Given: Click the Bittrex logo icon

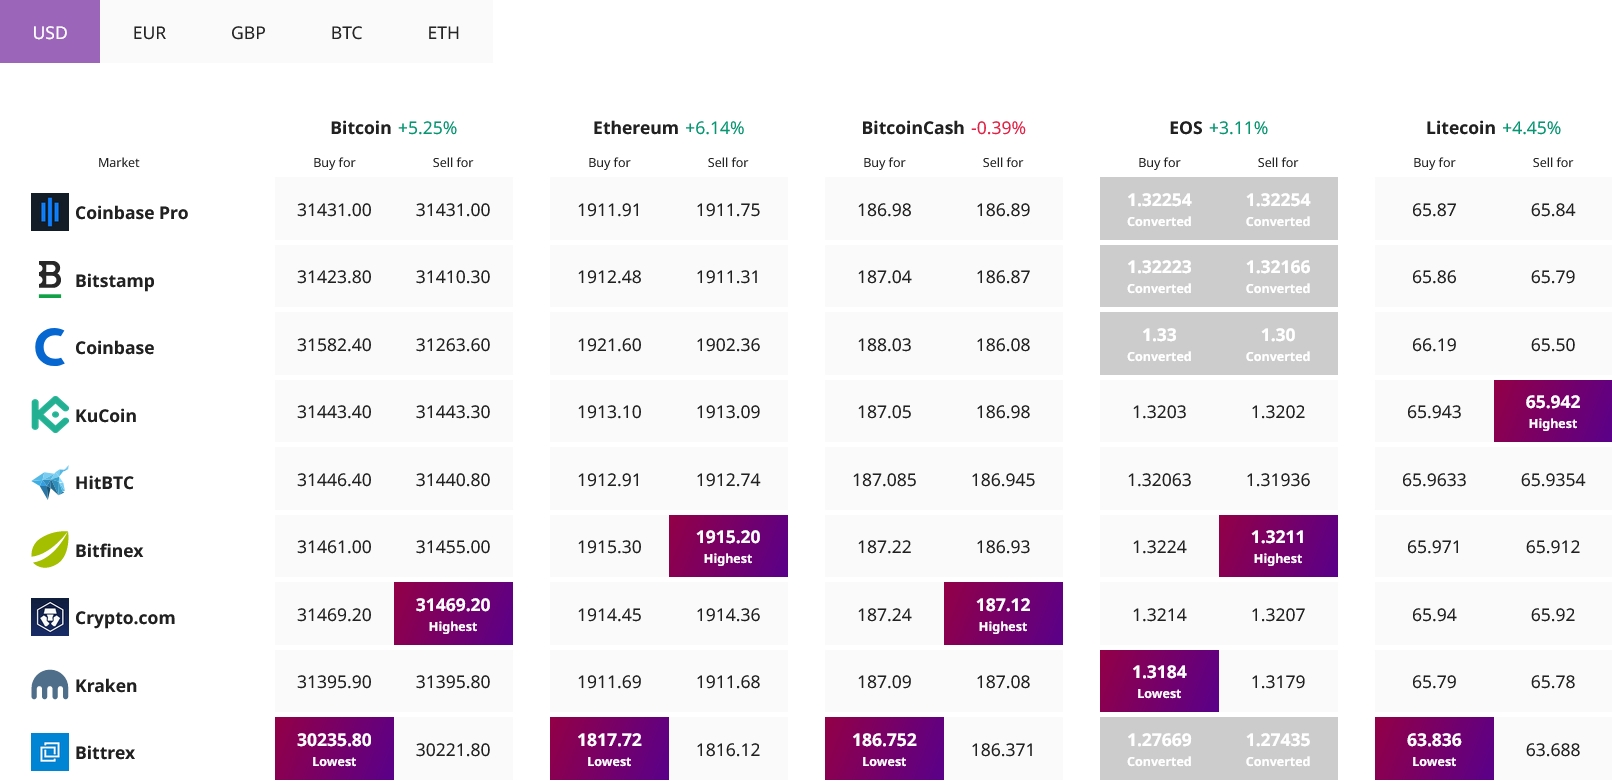Looking at the screenshot, I should (50, 752).
